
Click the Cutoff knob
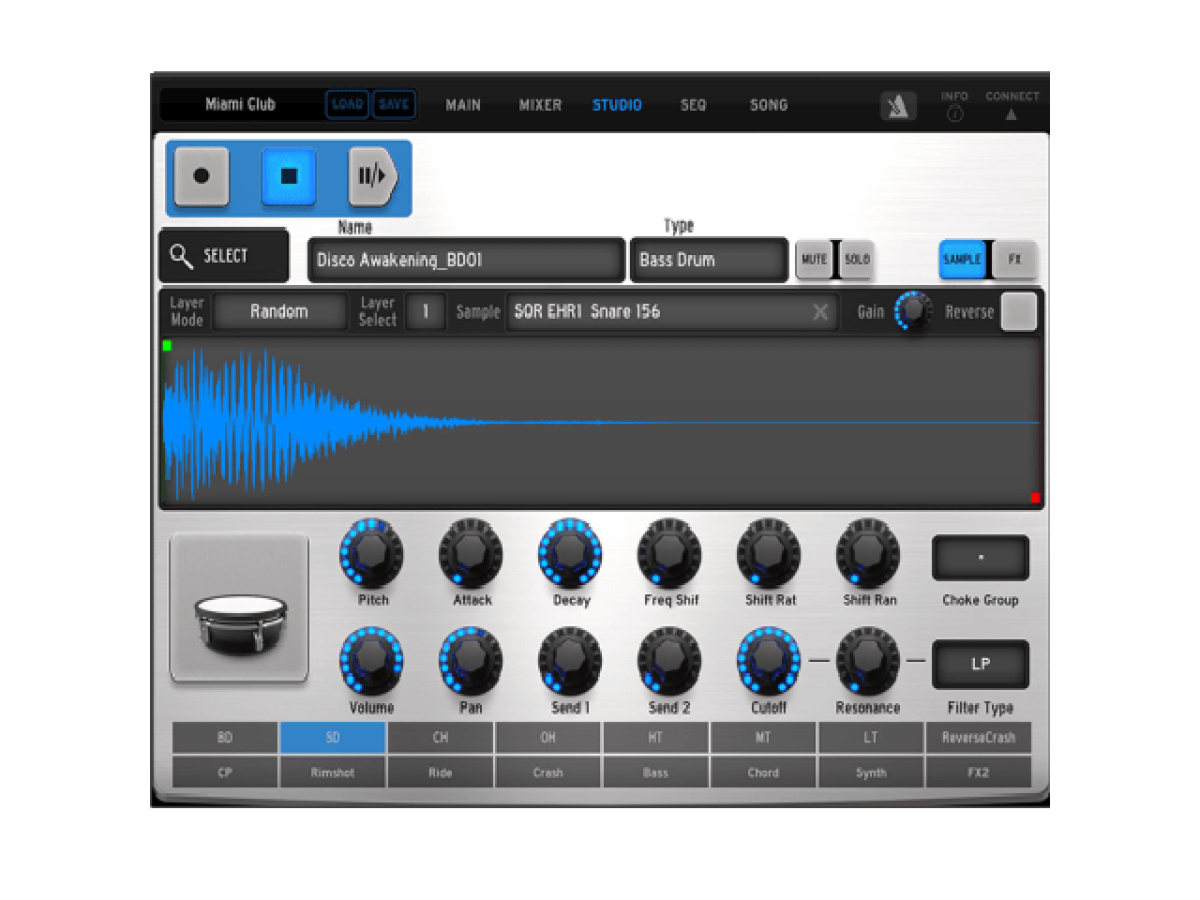pos(768,660)
